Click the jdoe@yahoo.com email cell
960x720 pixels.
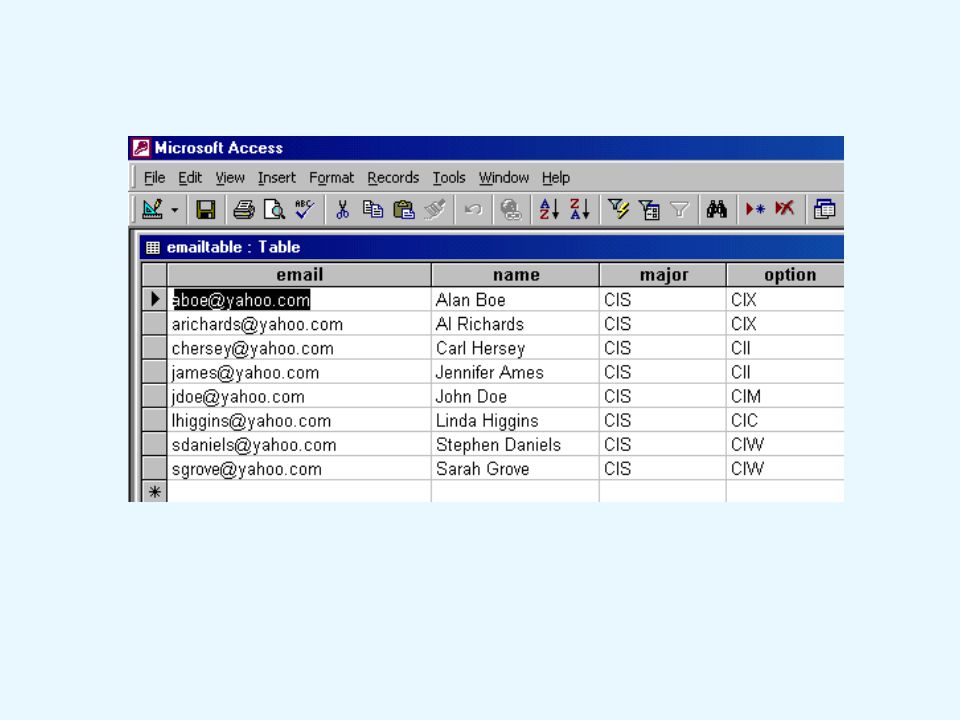click(x=299, y=396)
